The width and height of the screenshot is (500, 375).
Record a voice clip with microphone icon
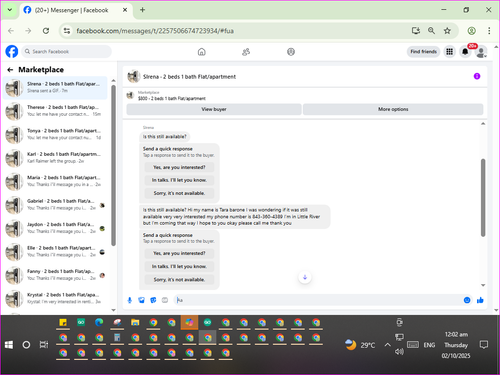pyautogui.click(x=130, y=300)
